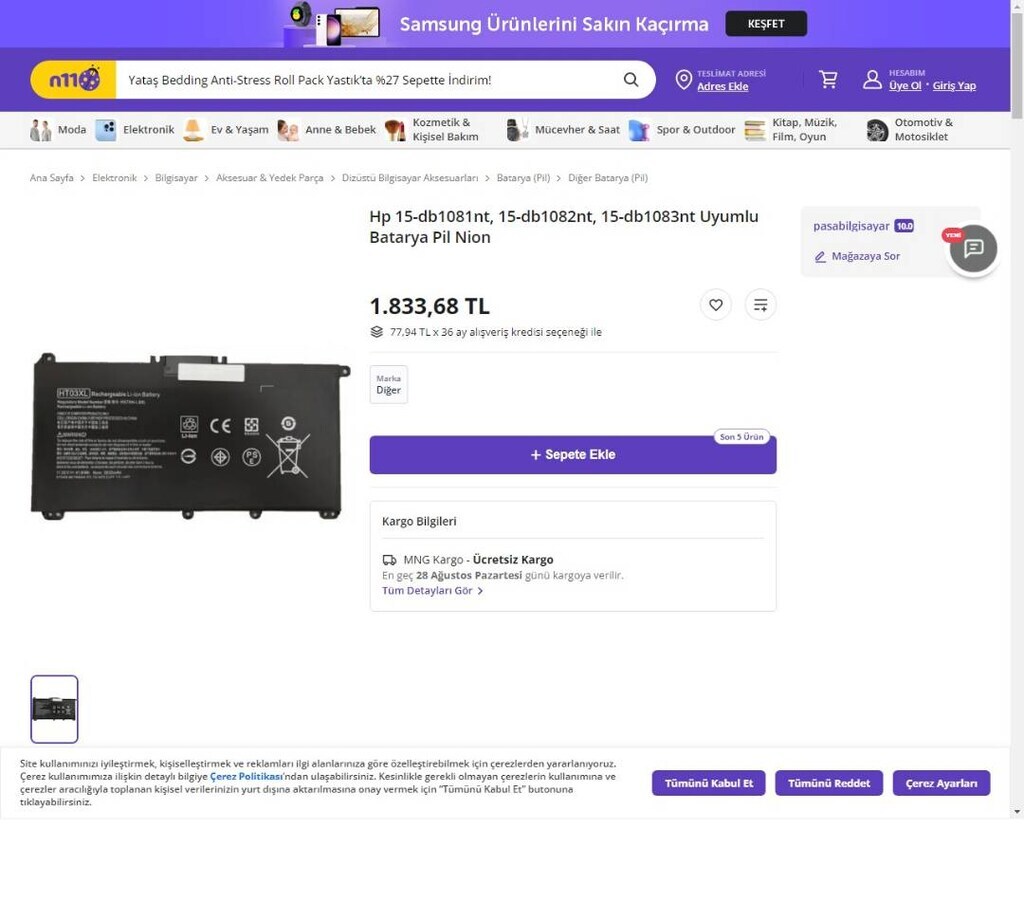Click the Spor & Outdoor icon
1024x921 pixels.
tap(639, 130)
